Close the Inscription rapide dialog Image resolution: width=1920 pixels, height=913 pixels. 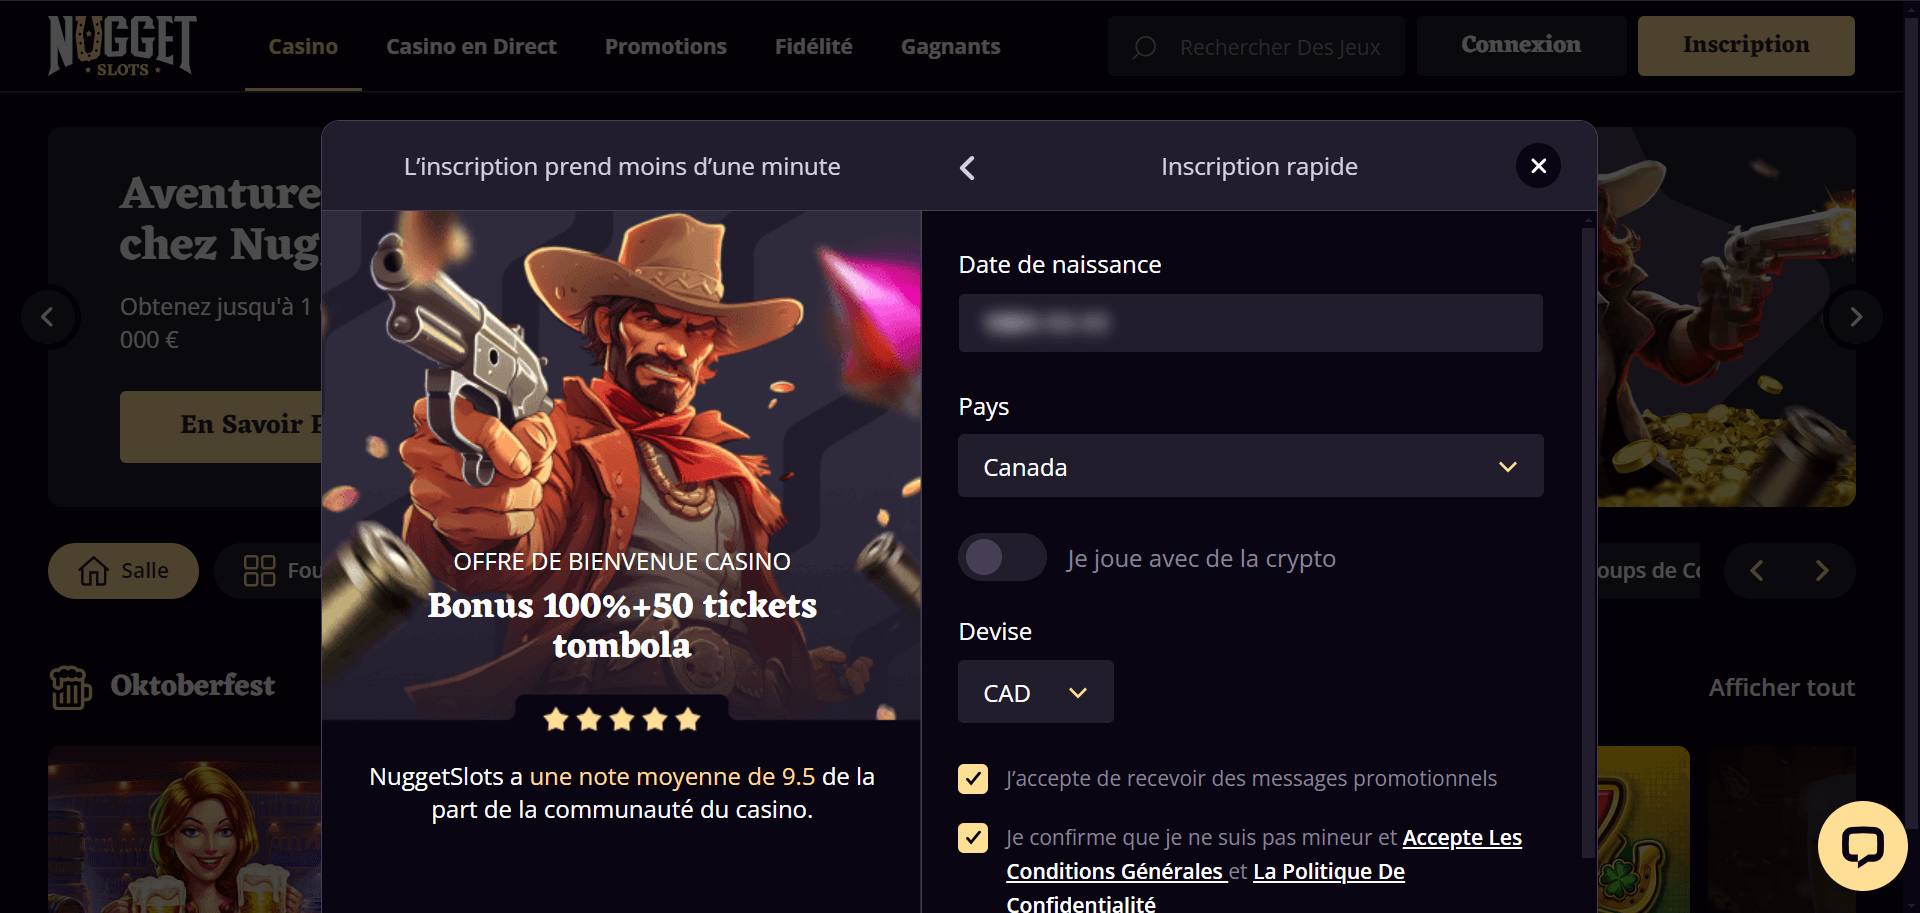[1538, 166]
